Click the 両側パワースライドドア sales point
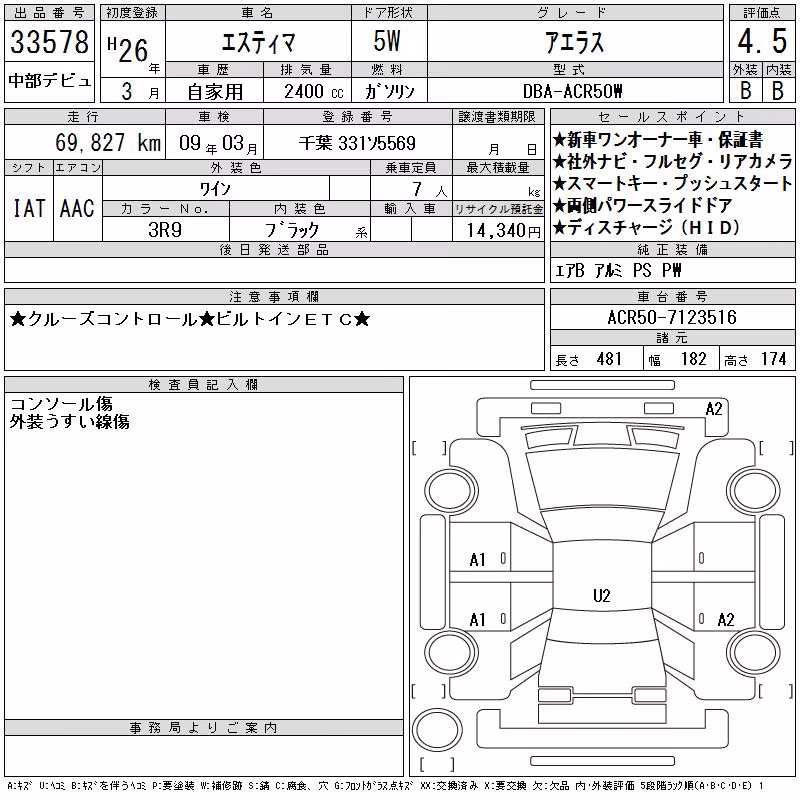Screen dimensions: 800x800 643,206
